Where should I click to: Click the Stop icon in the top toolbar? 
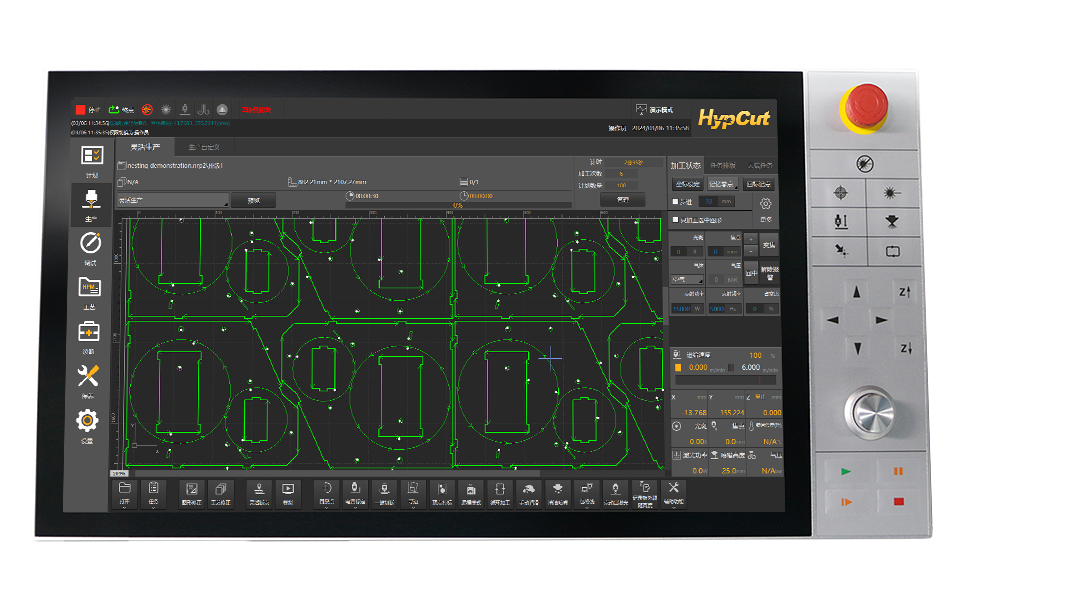[x=81, y=110]
